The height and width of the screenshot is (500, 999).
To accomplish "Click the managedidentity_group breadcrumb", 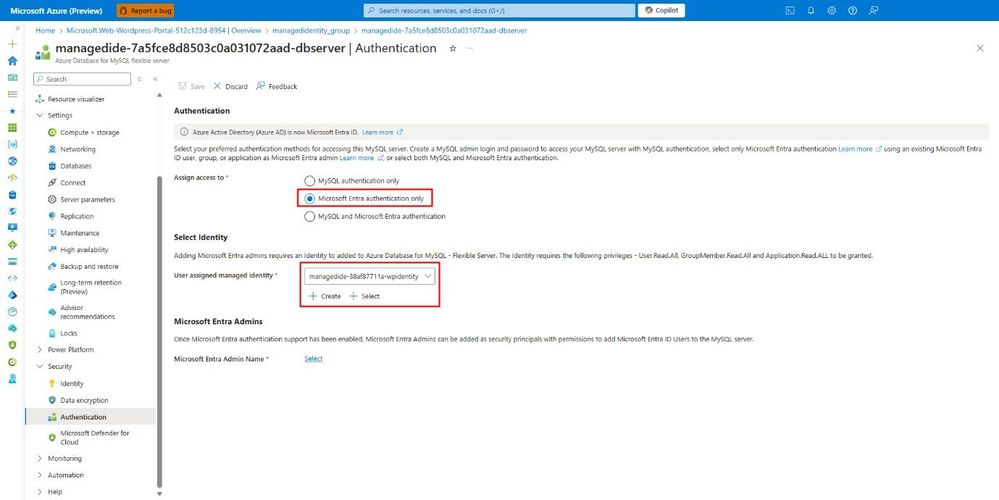I will pos(311,30).
